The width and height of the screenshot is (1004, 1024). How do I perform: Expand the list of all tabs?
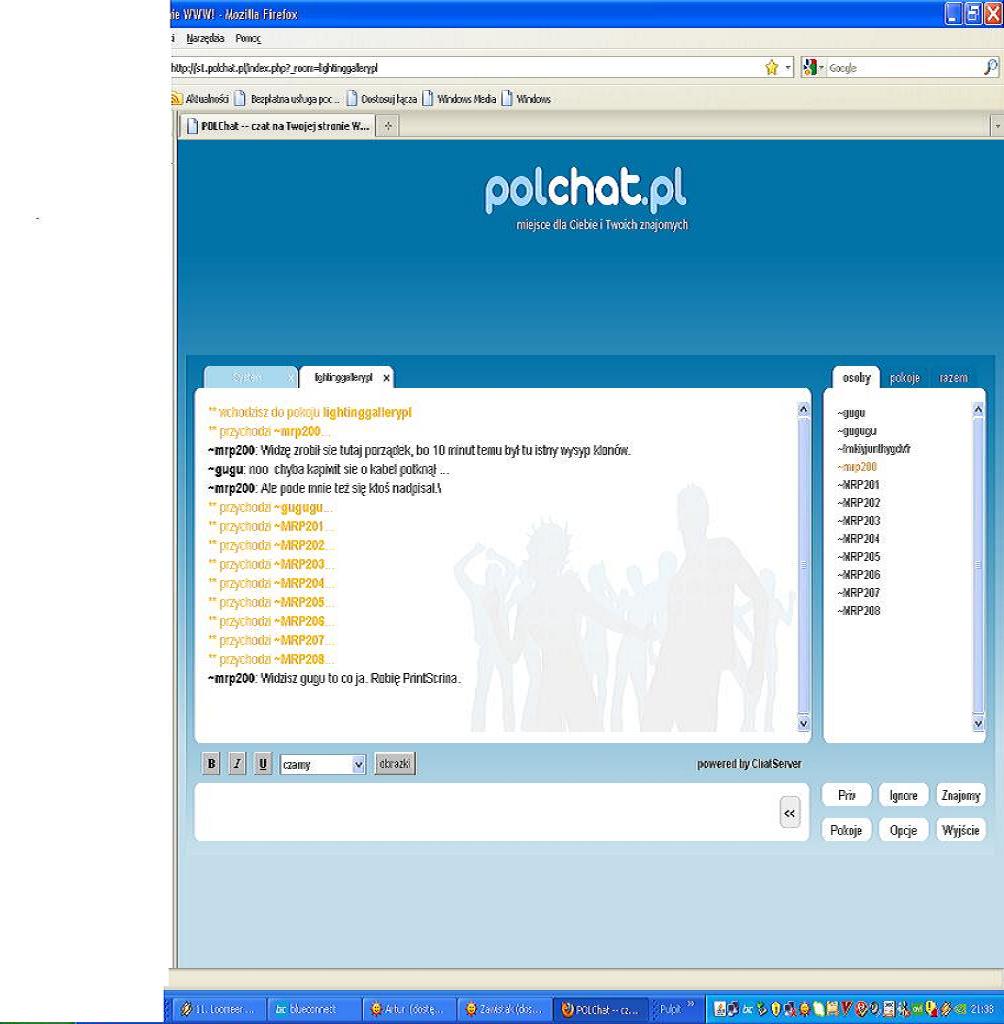click(x=997, y=126)
